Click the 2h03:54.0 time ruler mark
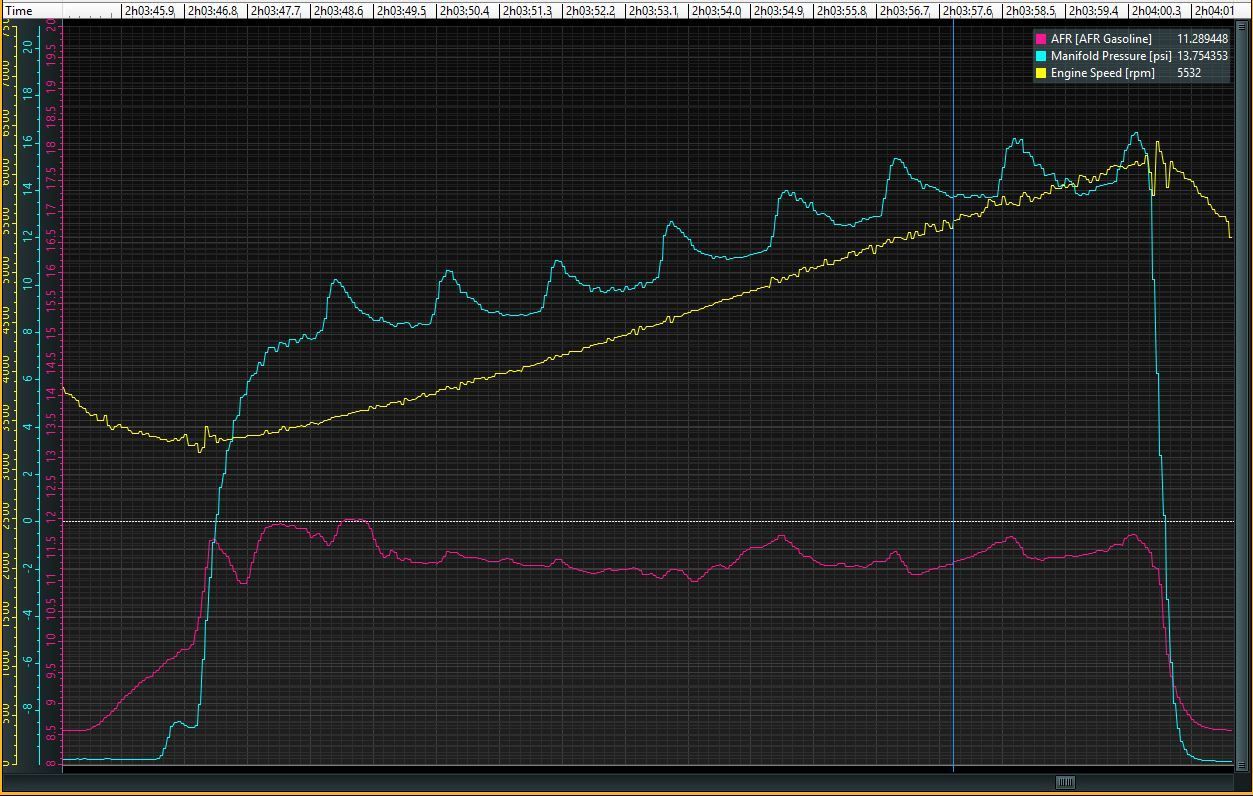The image size is (1253, 796). 716,11
